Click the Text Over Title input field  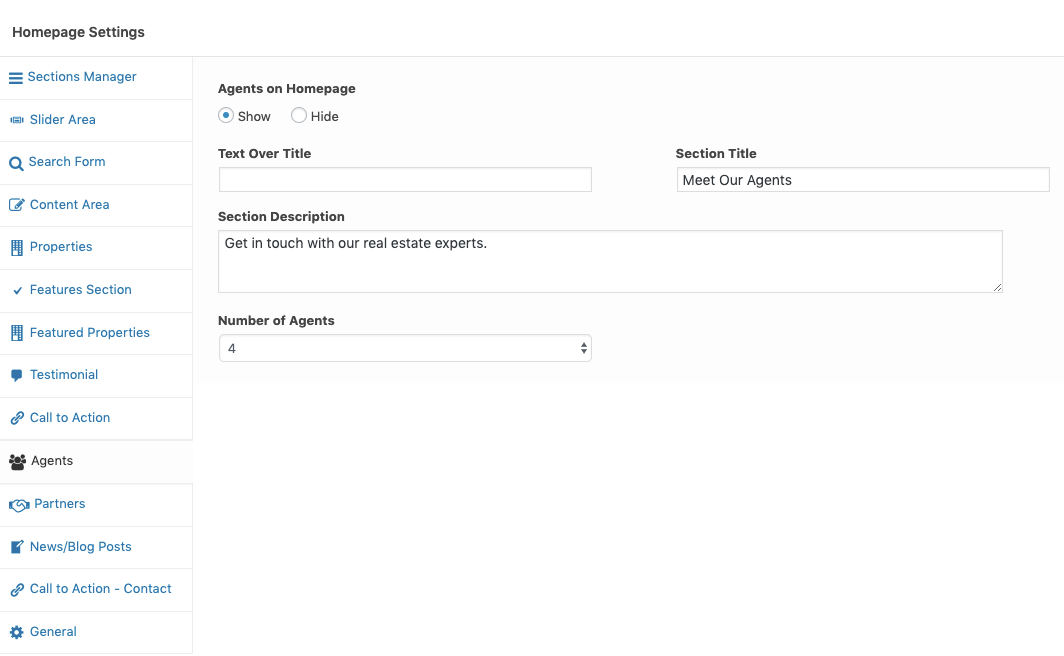click(x=405, y=180)
